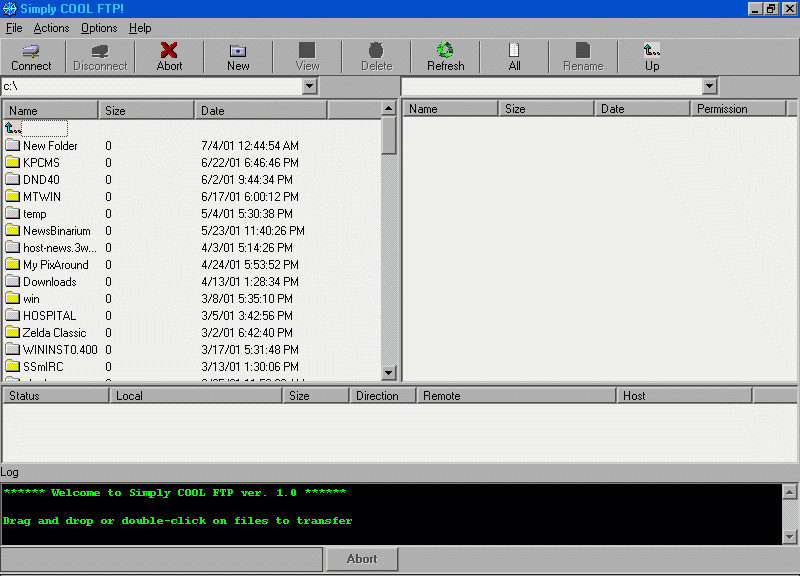The image size is (800, 576).
Task: Sort remote files by Permission column header
Action: (738, 109)
